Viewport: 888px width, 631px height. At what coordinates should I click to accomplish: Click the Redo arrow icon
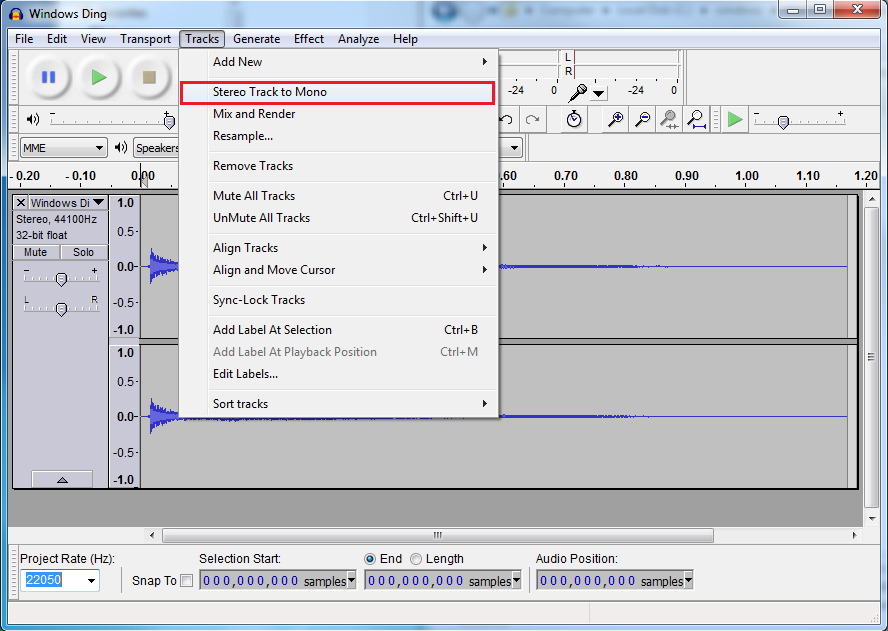(x=533, y=119)
